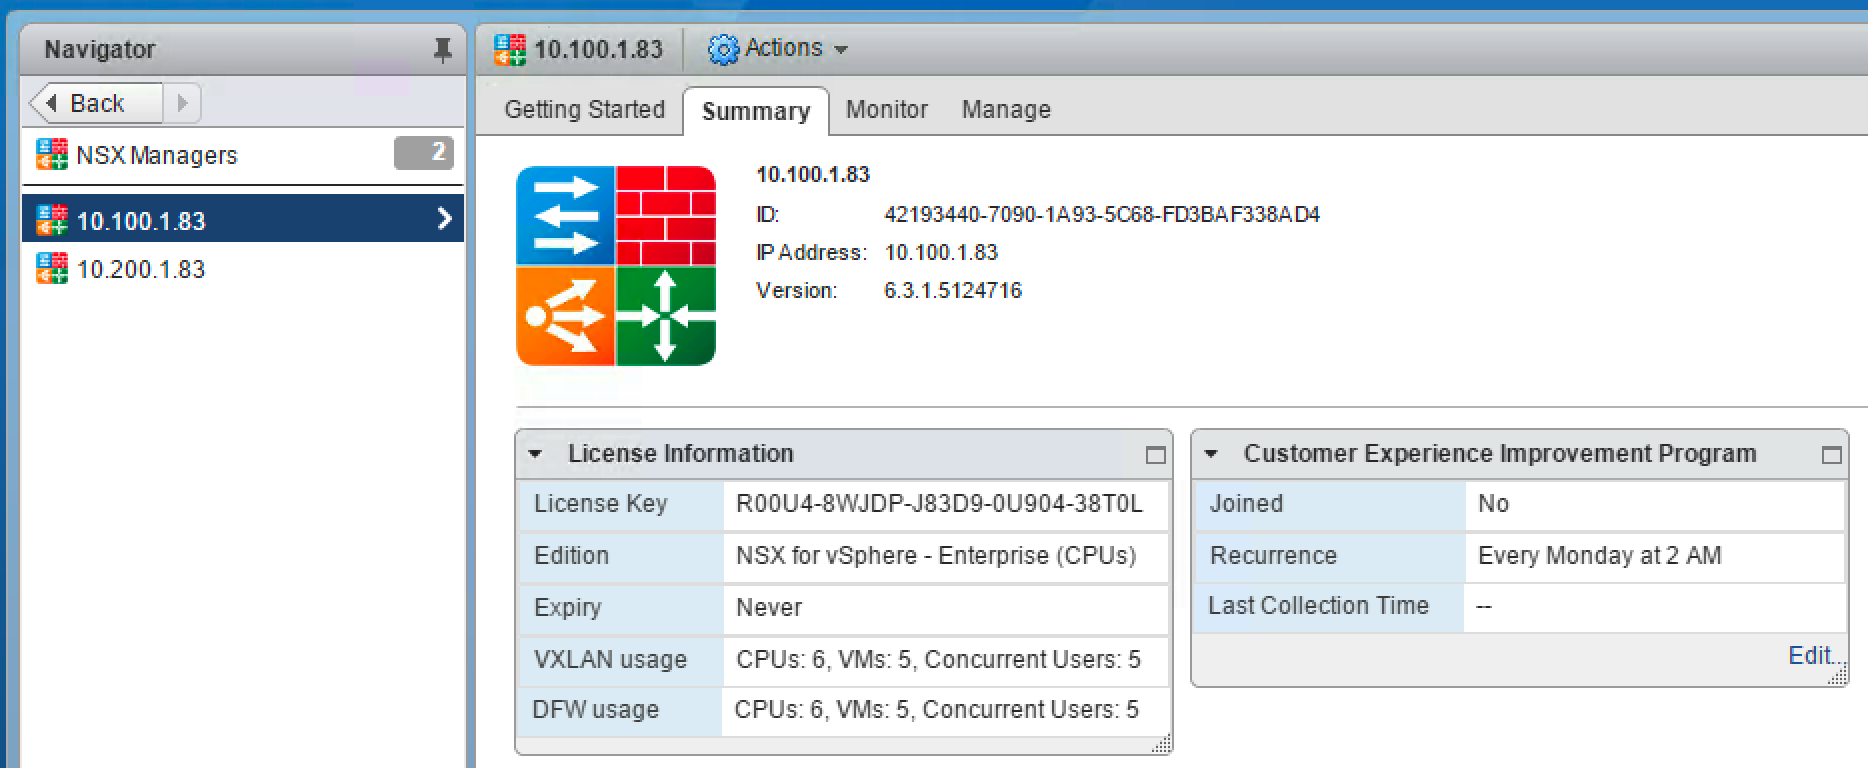Click the large NSX Manager logo
This screenshot has height=768, width=1868.
(616, 266)
